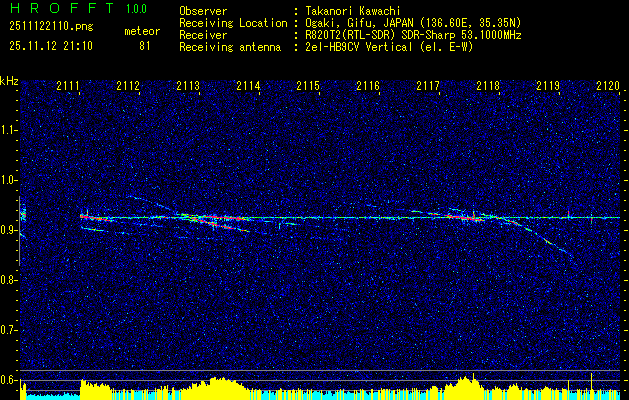
Task: Click the 2119 time marker
Action: [548, 86]
